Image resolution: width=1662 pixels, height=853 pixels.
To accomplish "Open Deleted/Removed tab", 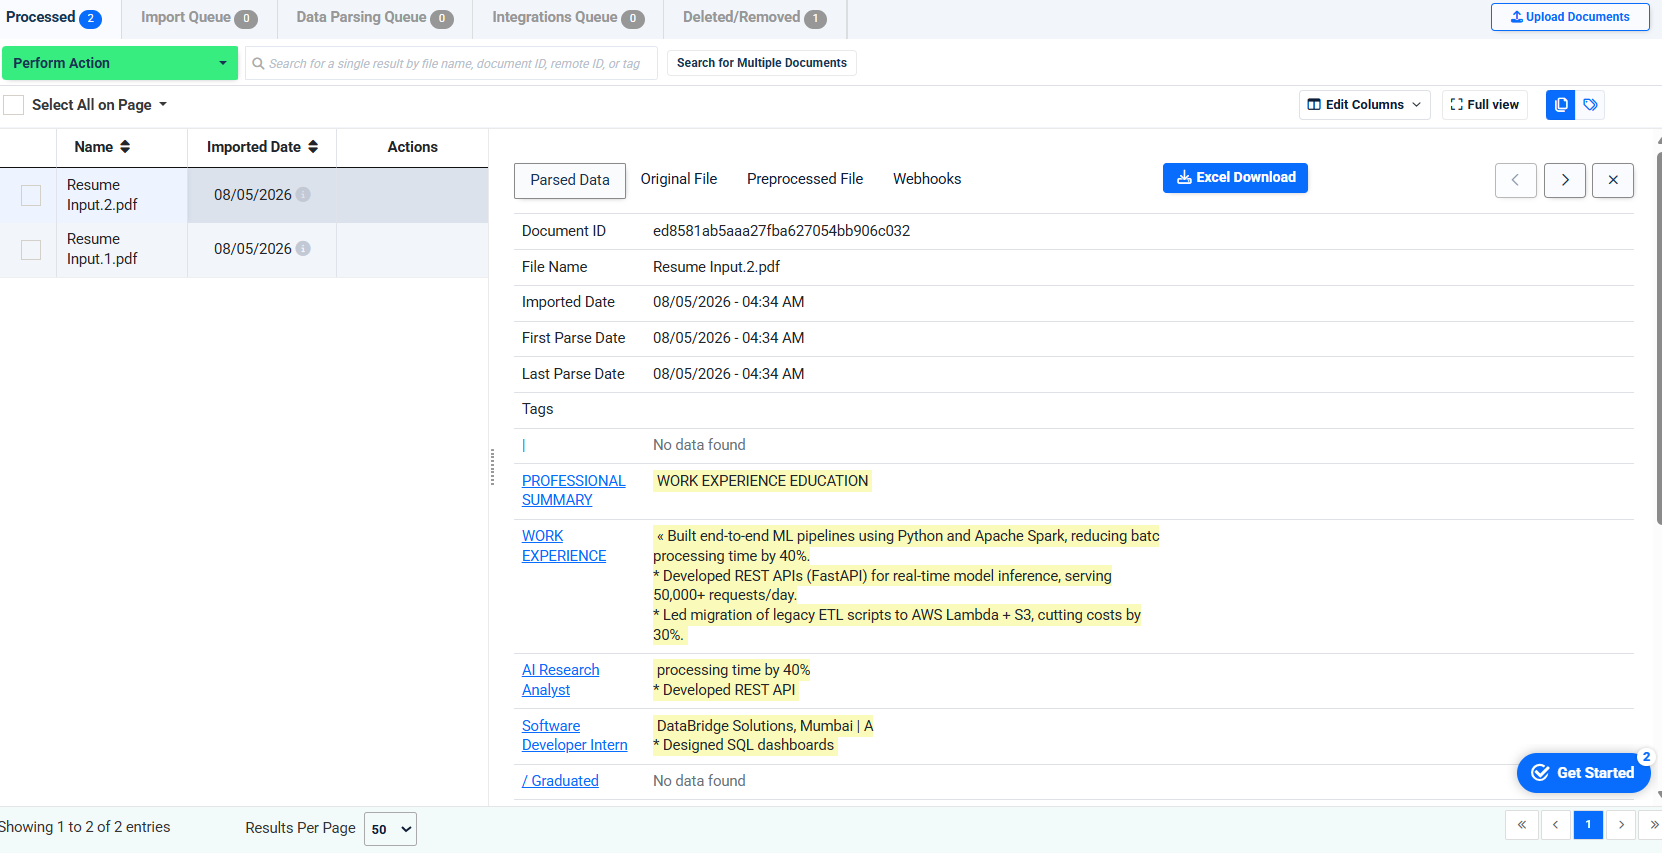I will [755, 18].
